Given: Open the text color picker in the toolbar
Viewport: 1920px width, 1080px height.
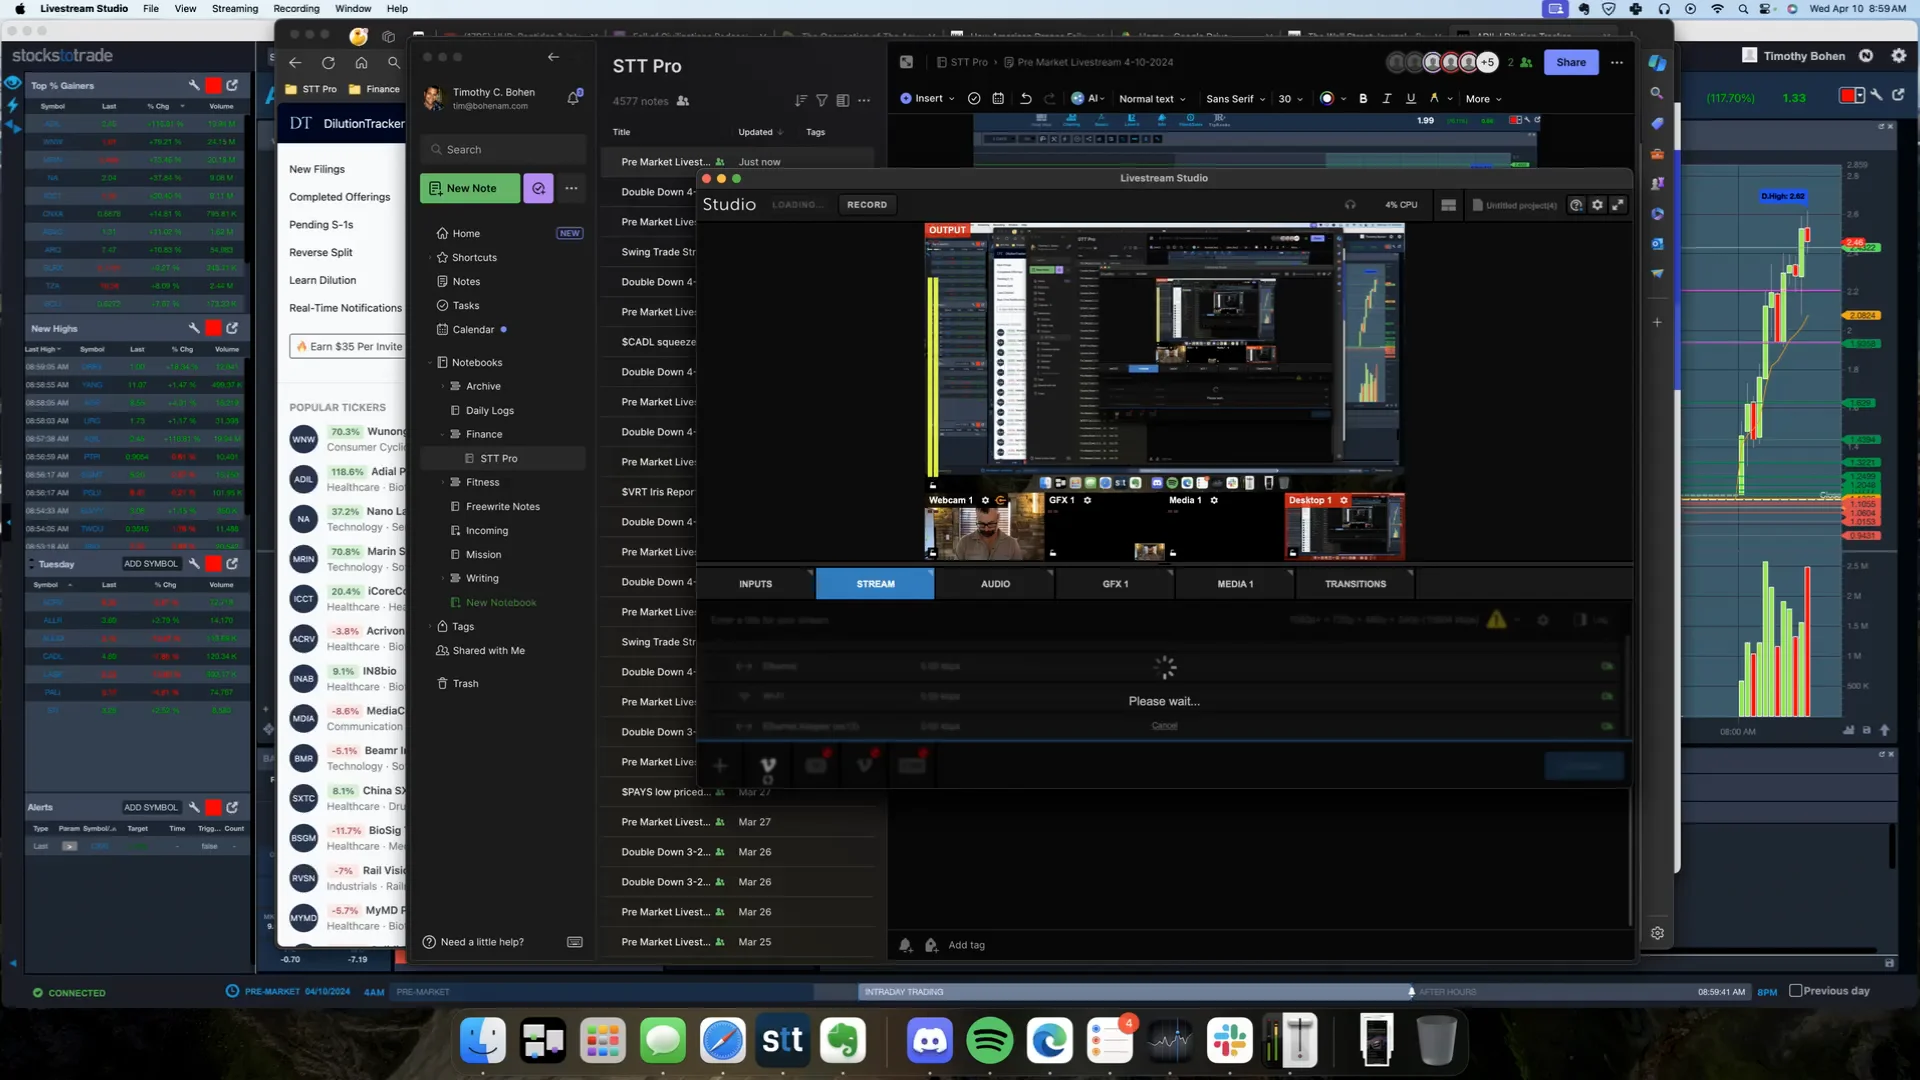Looking at the screenshot, I should coord(1325,98).
